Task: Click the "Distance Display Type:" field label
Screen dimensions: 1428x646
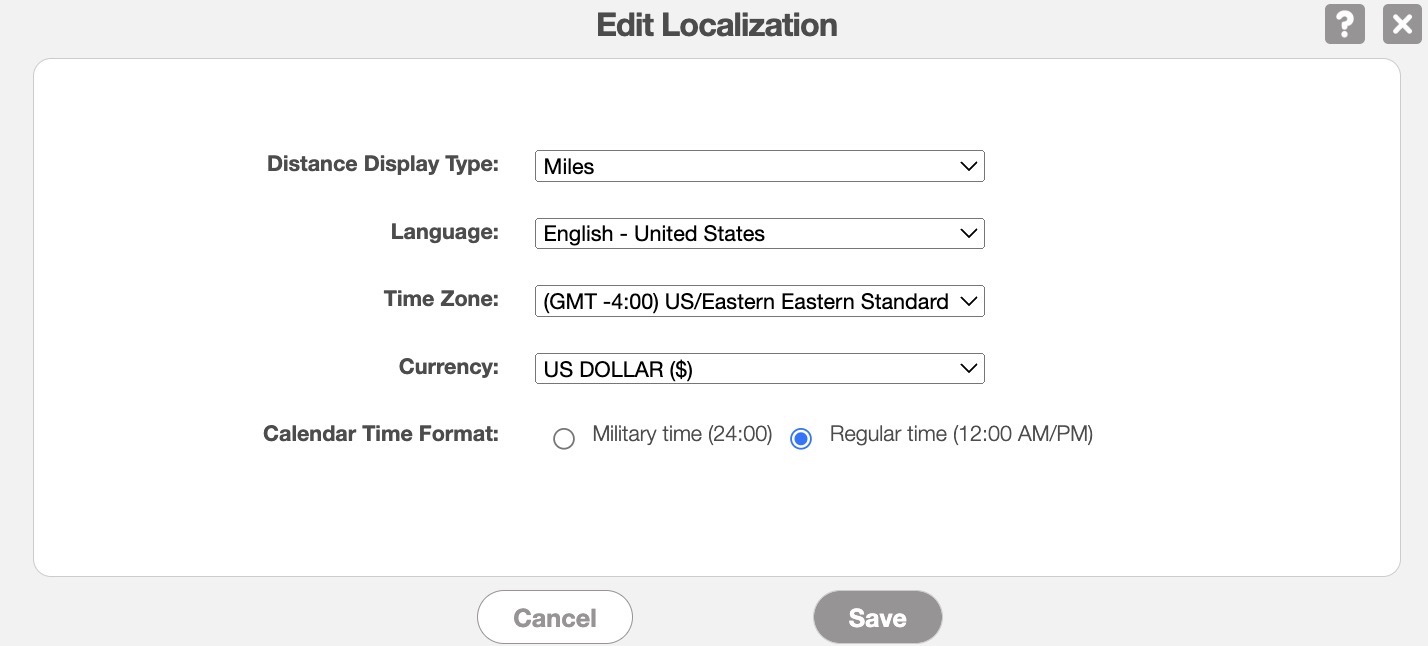Action: pyautogui.click(x=382, y=164)
